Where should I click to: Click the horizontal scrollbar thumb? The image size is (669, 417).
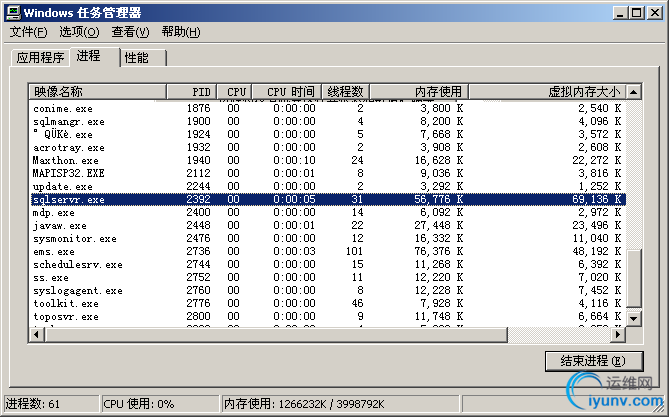coord(276,335)
